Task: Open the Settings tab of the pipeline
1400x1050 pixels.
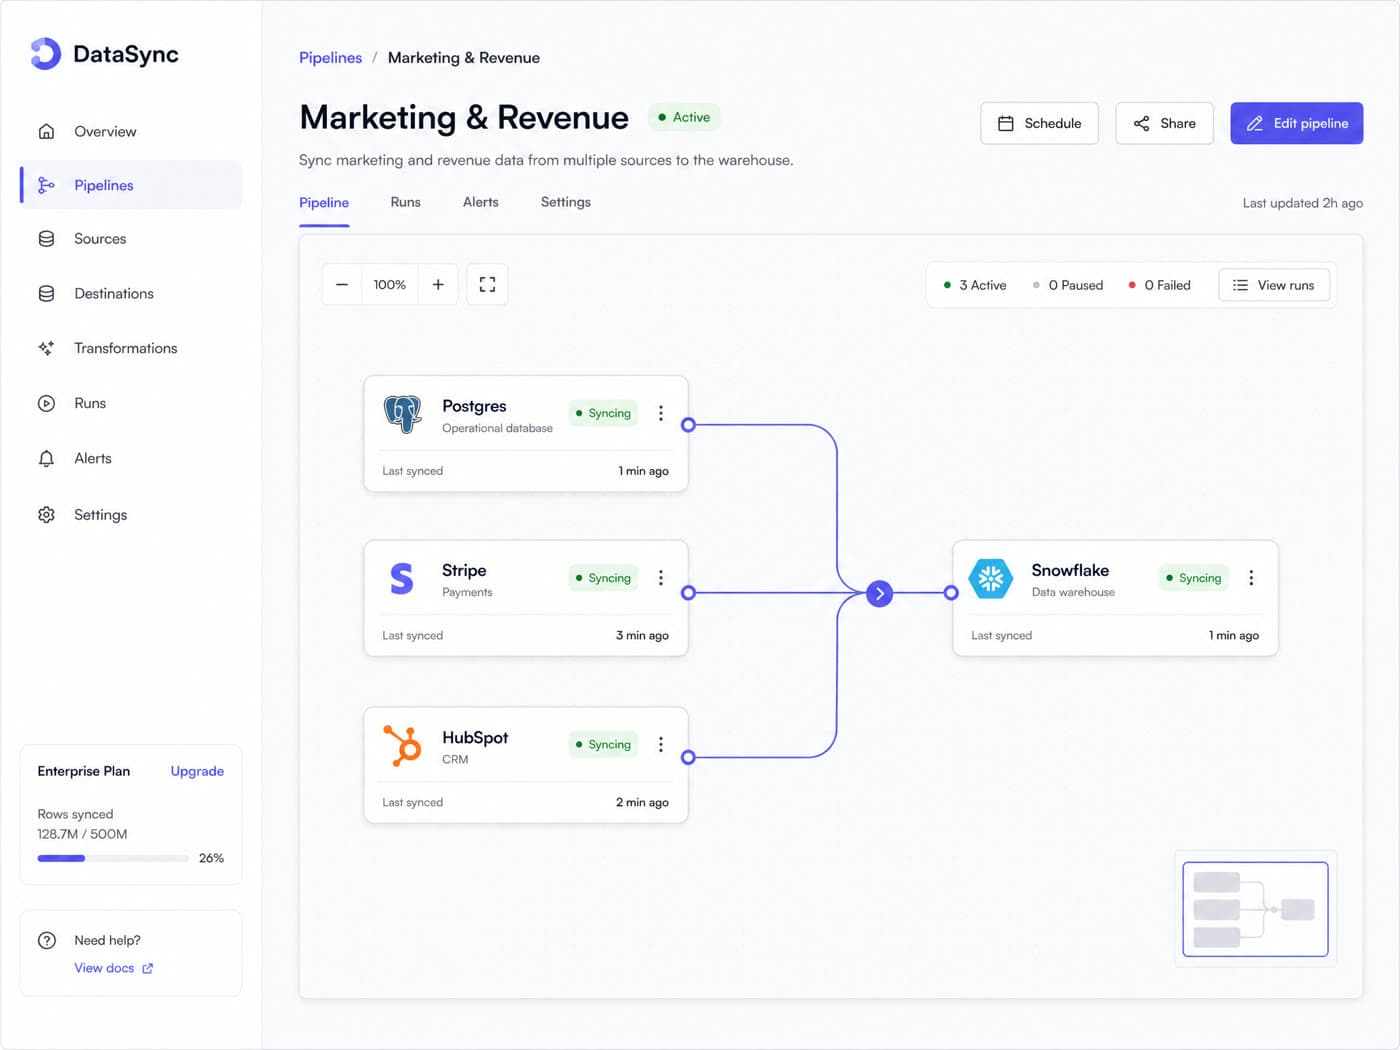Action: [x=566, y=202]
